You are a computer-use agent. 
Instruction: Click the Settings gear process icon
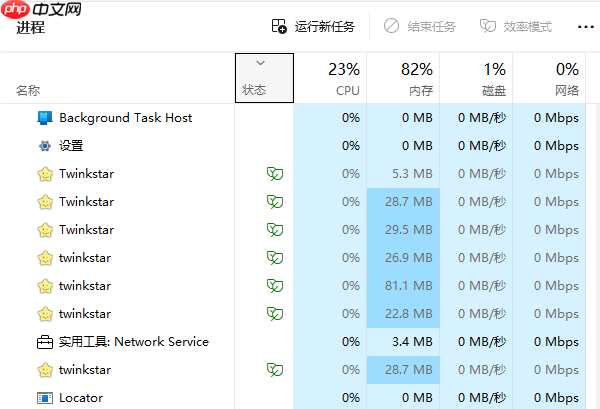click(x=45, y=146)
